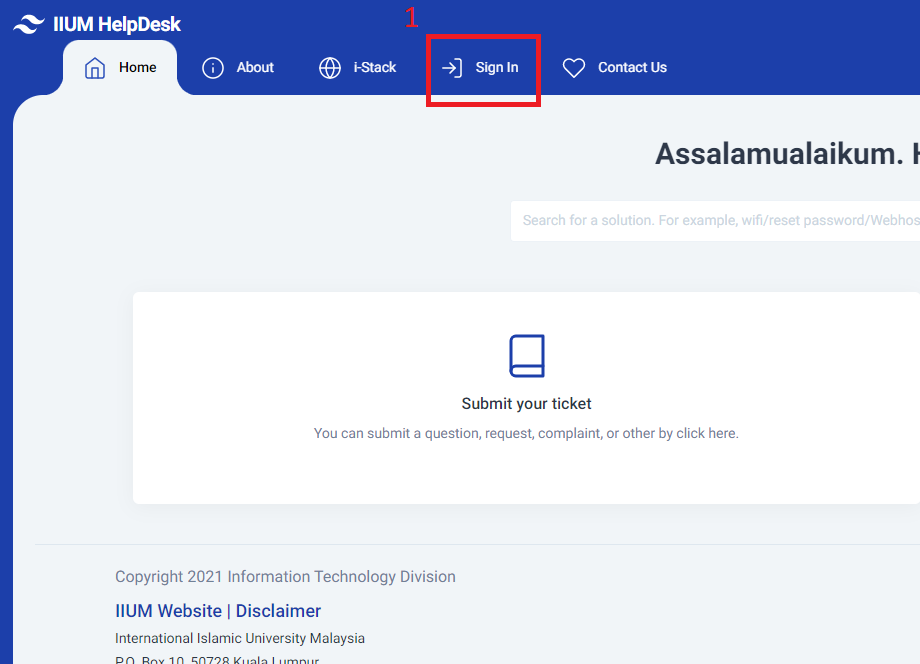Viewport: 920px width, 664px height.
Task: Open the Disclaimer footer link
Action: 278,611
